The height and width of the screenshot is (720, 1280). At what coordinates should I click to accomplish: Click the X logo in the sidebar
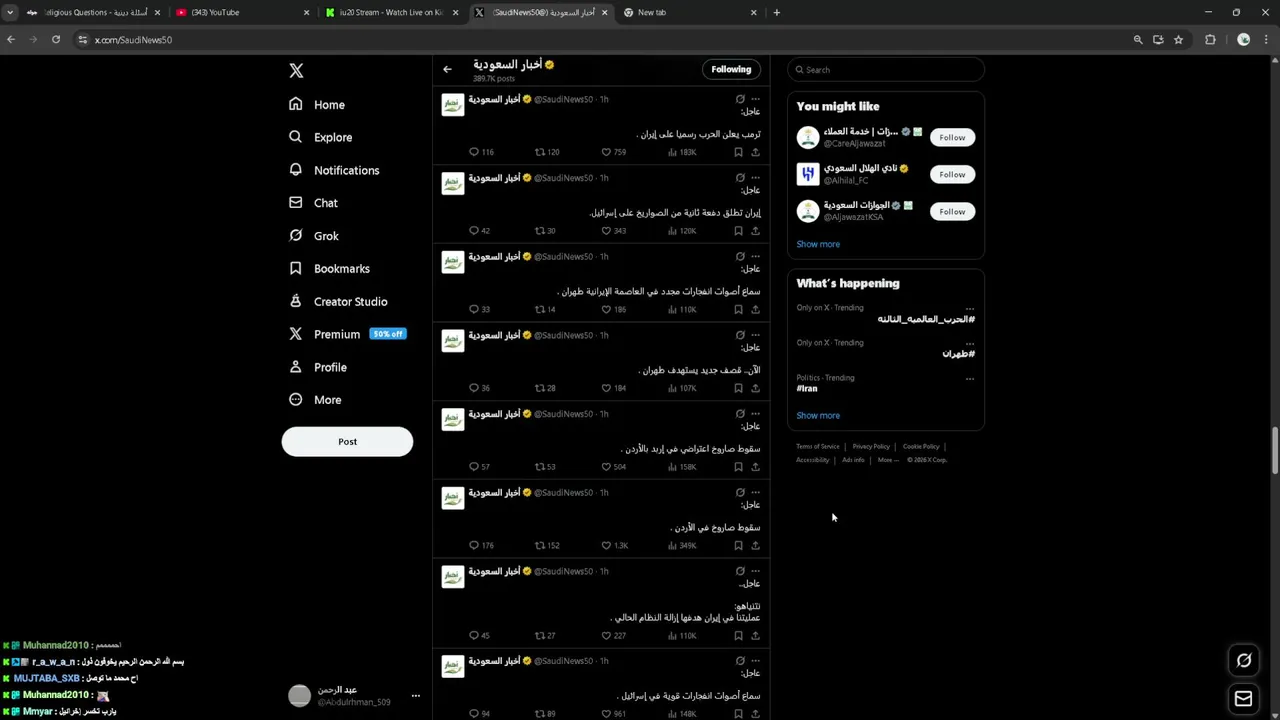296,71
